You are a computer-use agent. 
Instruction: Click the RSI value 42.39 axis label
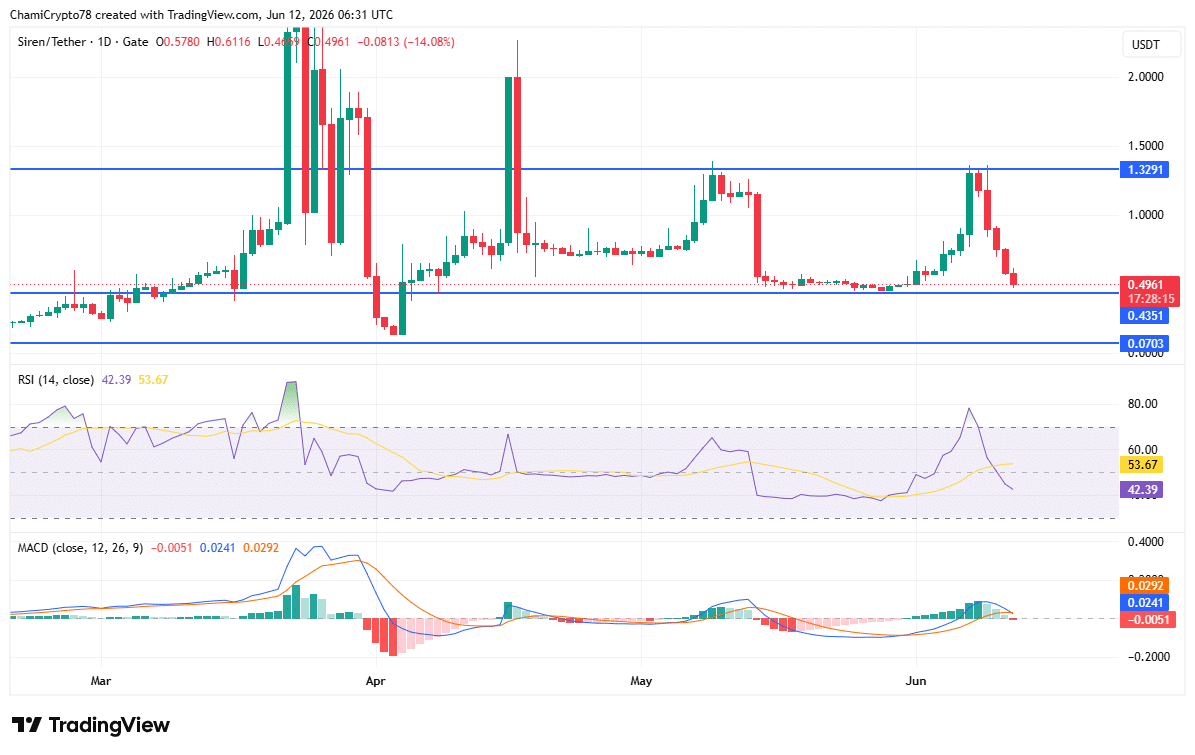point(1142,490)
